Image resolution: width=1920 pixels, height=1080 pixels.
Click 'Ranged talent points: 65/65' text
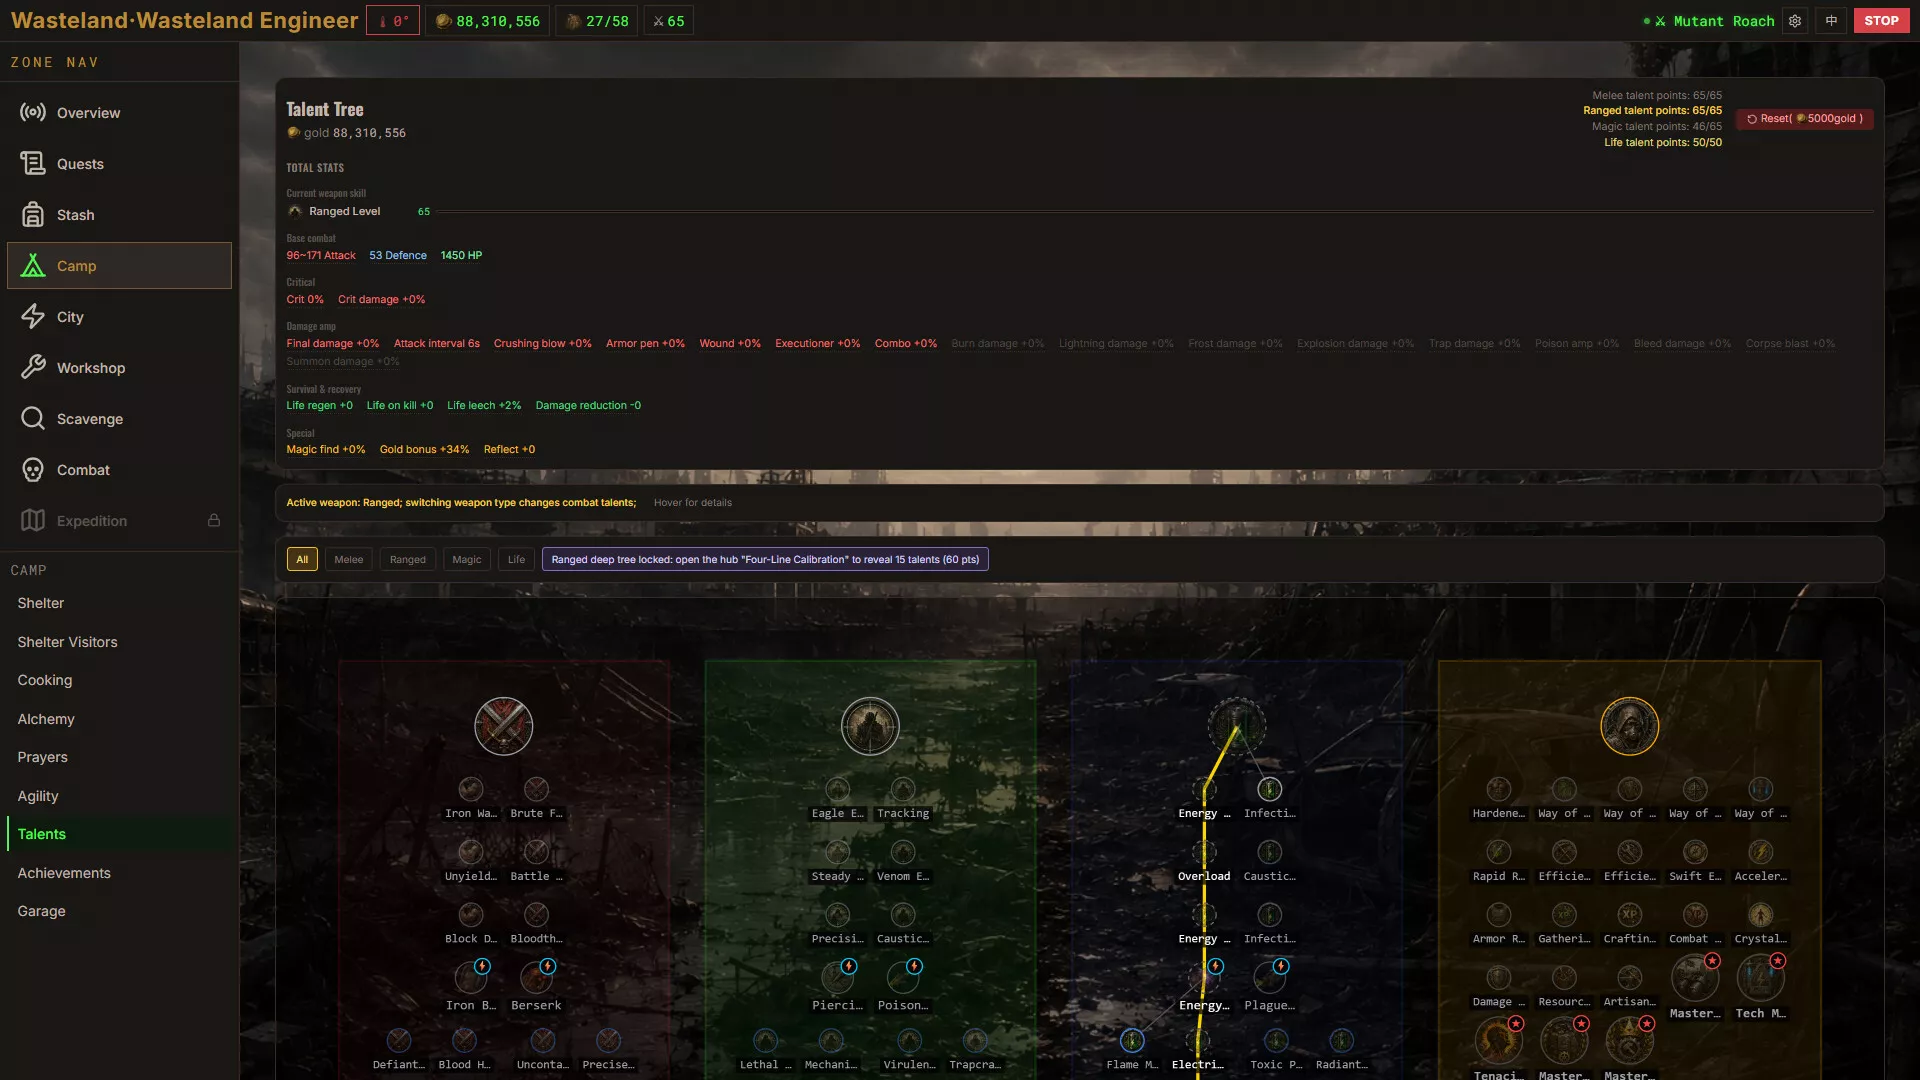1652,111
